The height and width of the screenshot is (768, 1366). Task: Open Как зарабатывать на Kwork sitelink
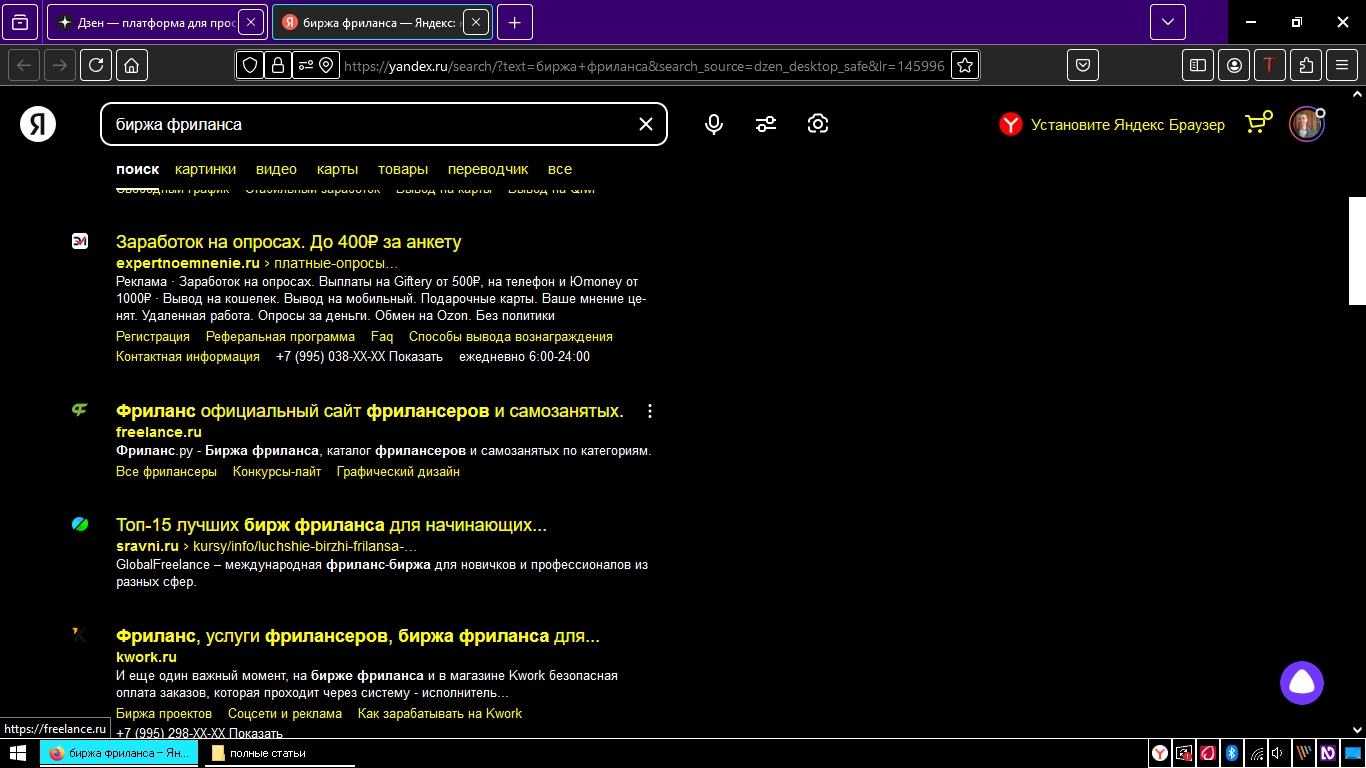coord(440,714)
